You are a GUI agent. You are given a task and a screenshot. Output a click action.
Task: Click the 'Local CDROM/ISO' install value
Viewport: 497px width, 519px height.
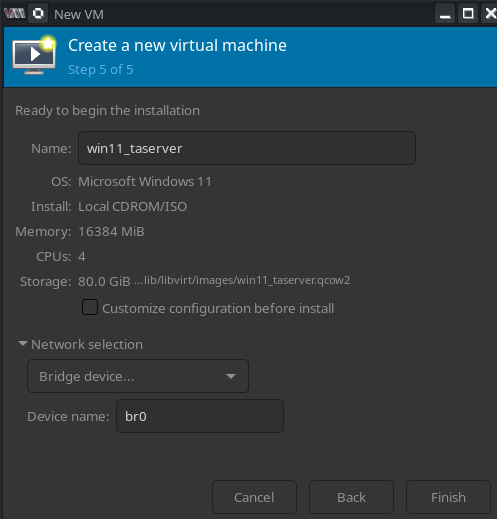[x=132, y=207]
